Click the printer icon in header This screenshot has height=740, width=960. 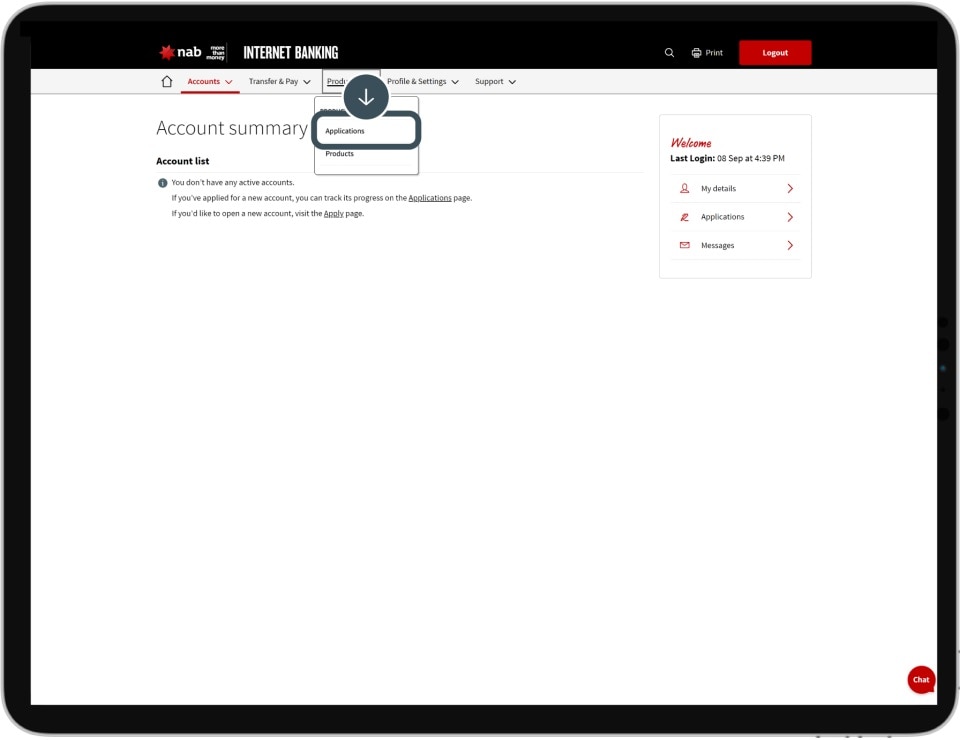pos(697,53)
